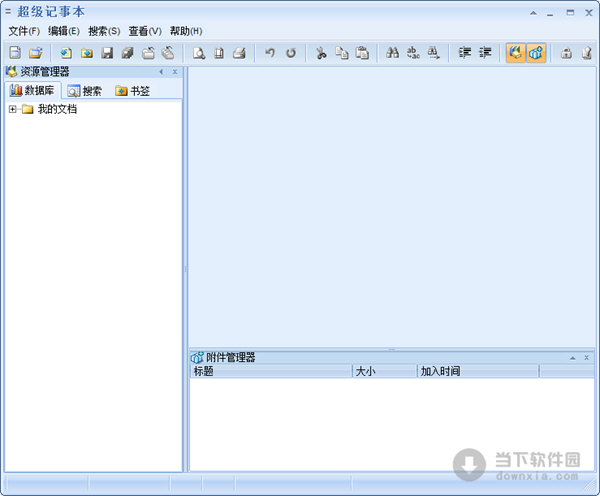The image size is (600, 496).
Task: Click the Save All stacked disks icon
Action: click(127, 52)
